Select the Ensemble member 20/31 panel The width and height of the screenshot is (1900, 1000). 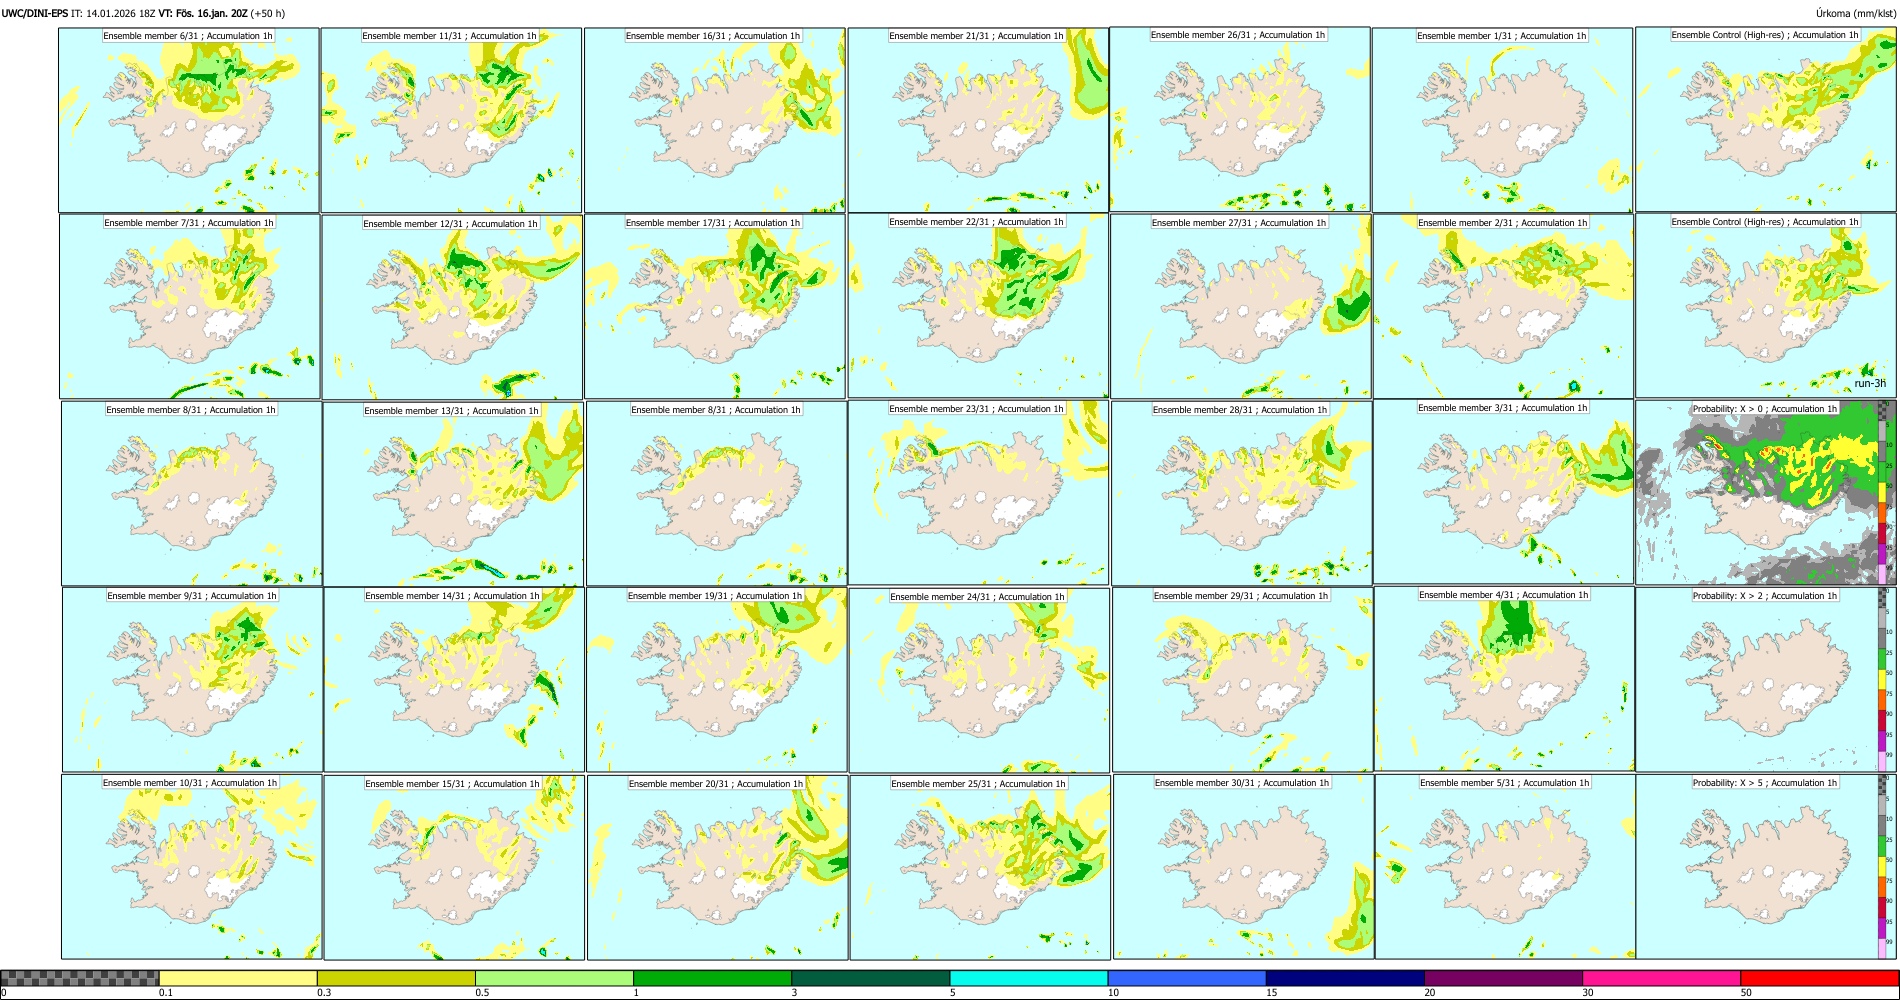[x=717, y=868]
